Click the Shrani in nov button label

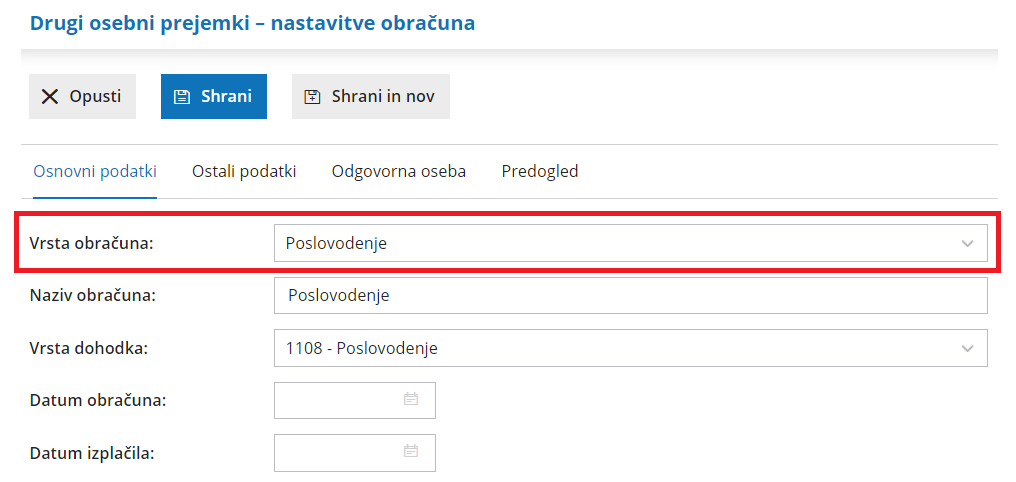[383, 97]
